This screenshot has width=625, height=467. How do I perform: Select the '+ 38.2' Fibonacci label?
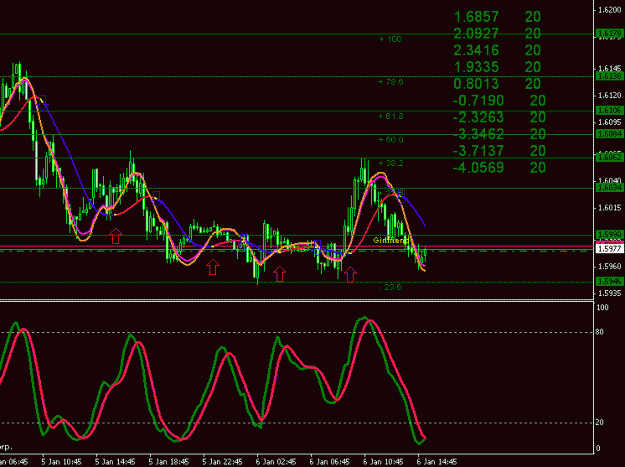pos(391,163)
